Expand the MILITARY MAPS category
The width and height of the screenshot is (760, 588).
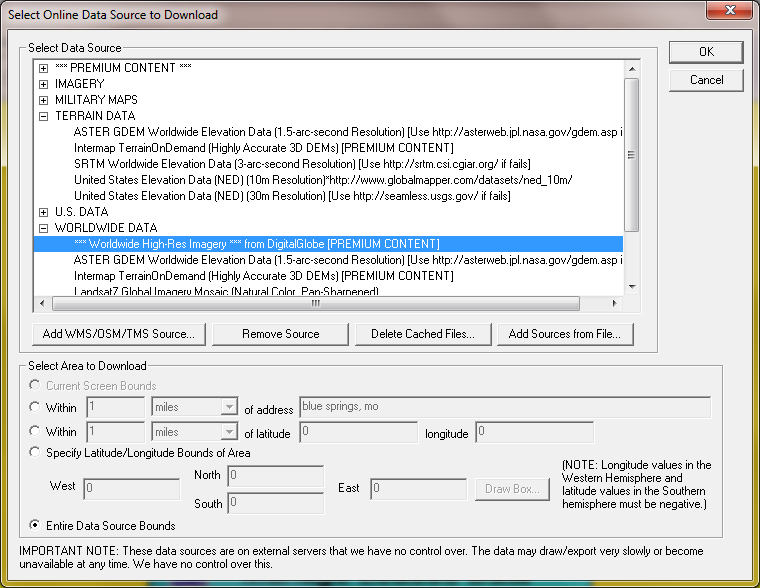[43, 100]
